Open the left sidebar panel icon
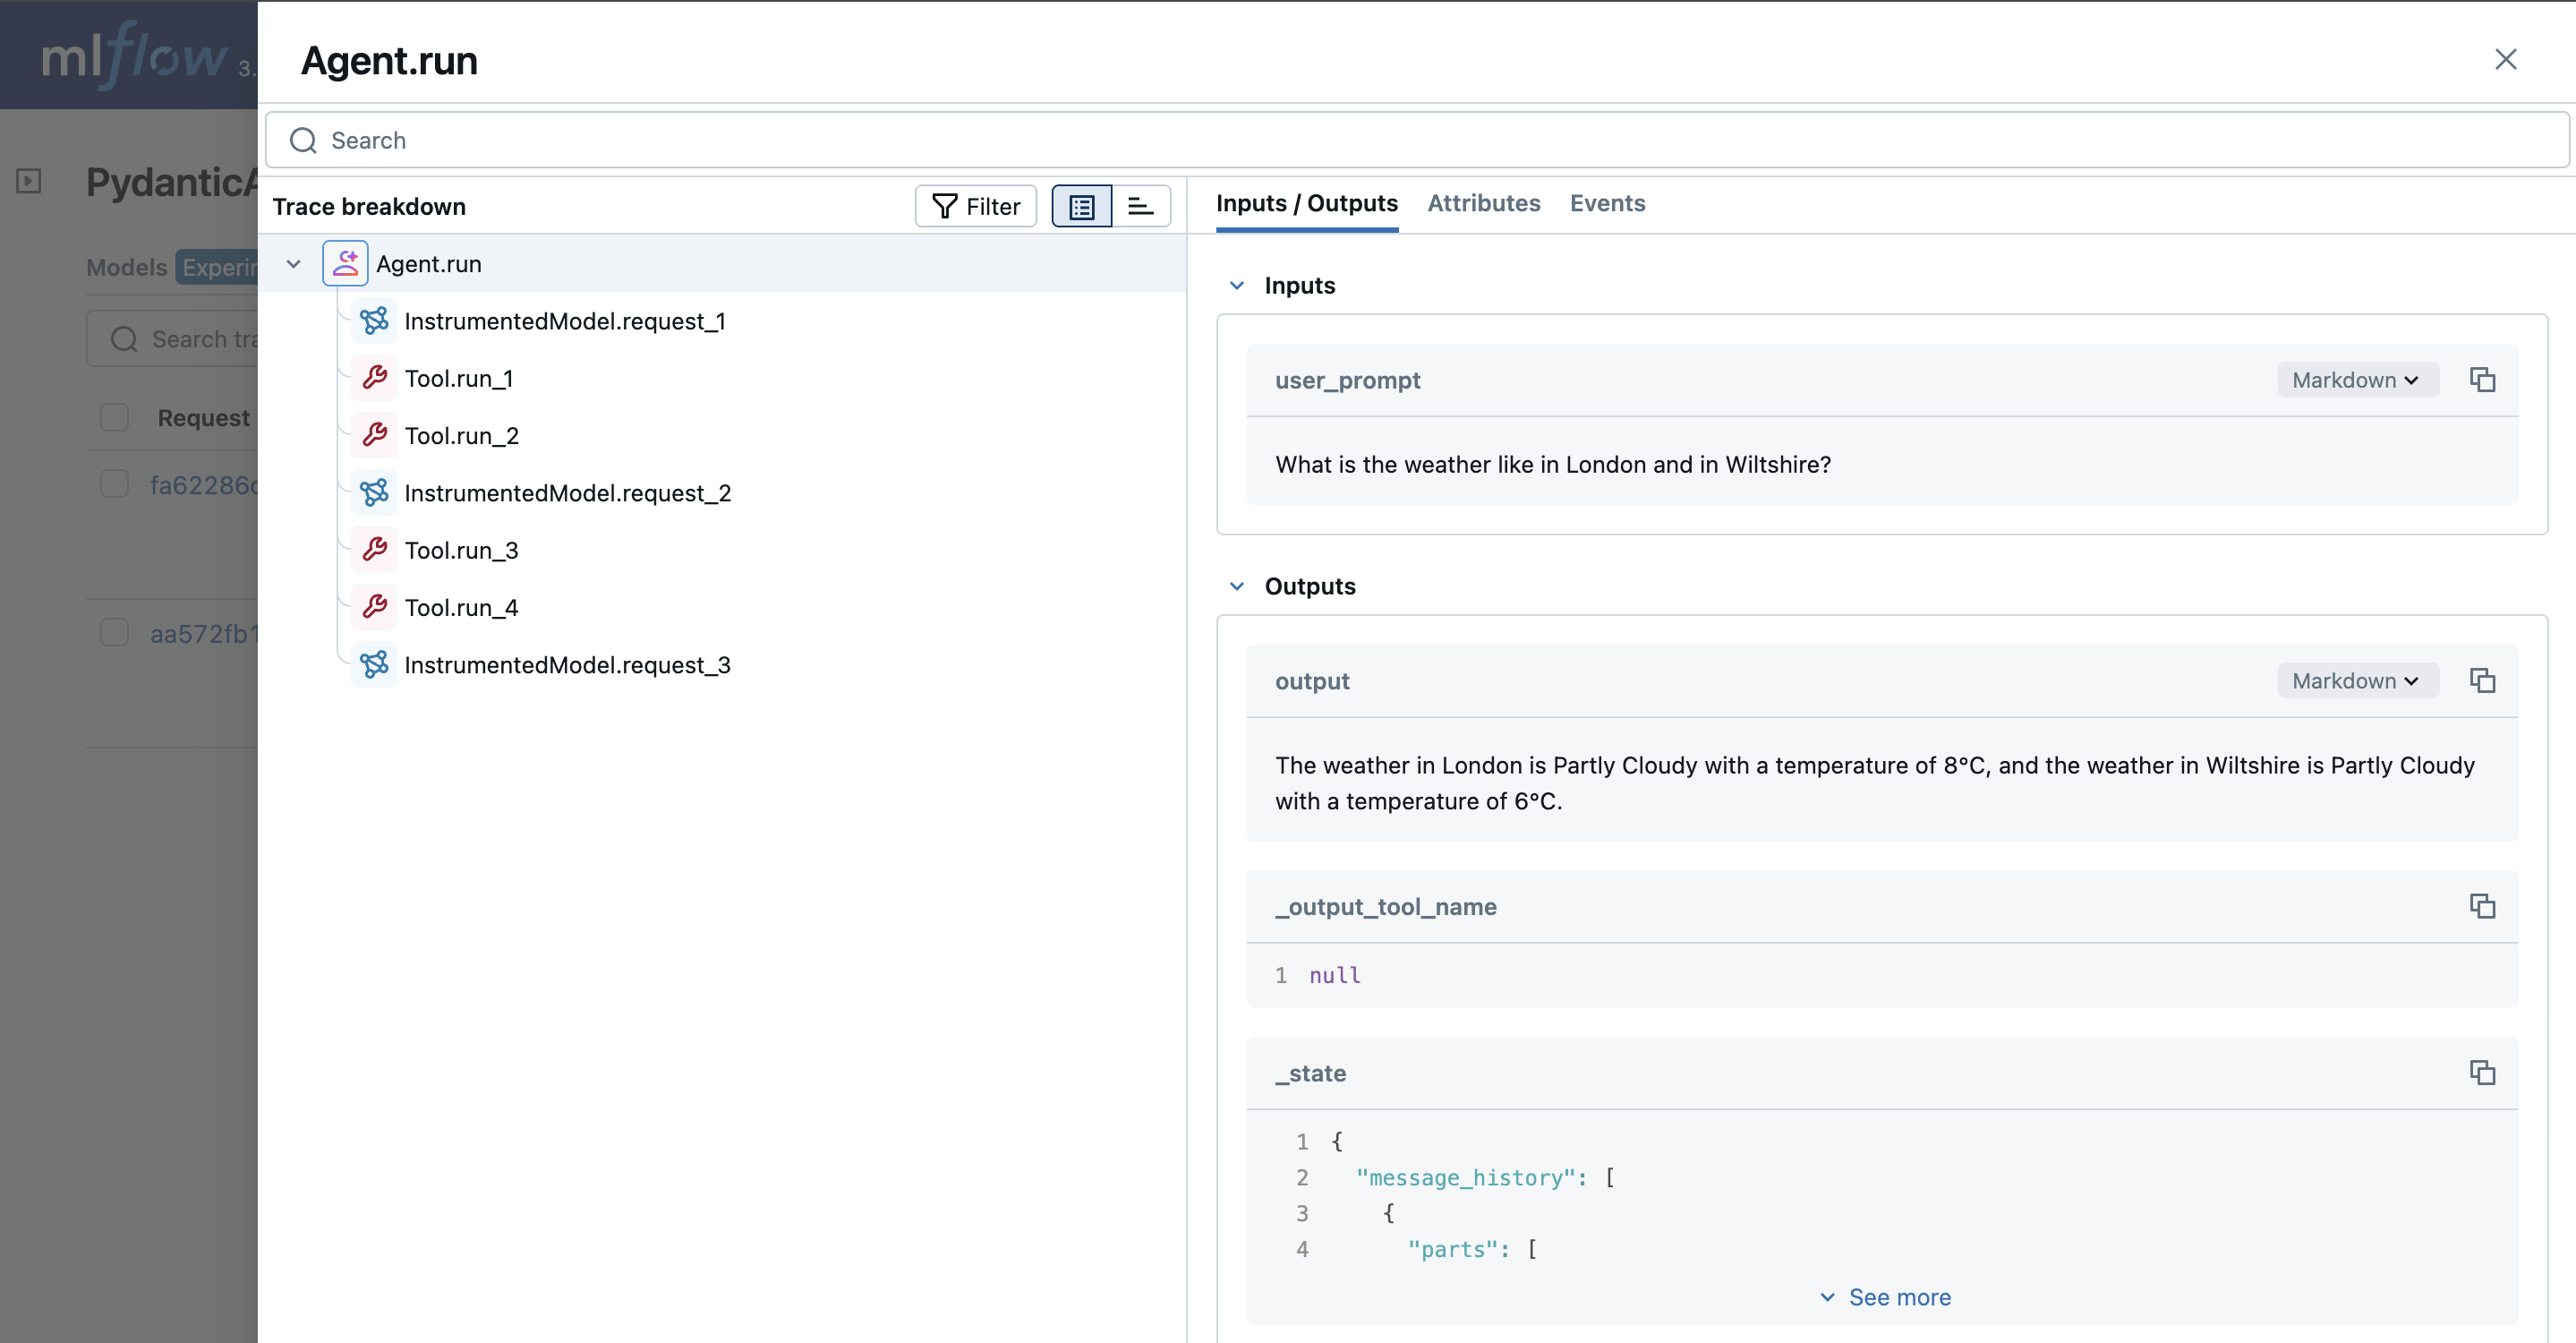The height and width of the screenshot is (1343, 2576). point(28,181)
